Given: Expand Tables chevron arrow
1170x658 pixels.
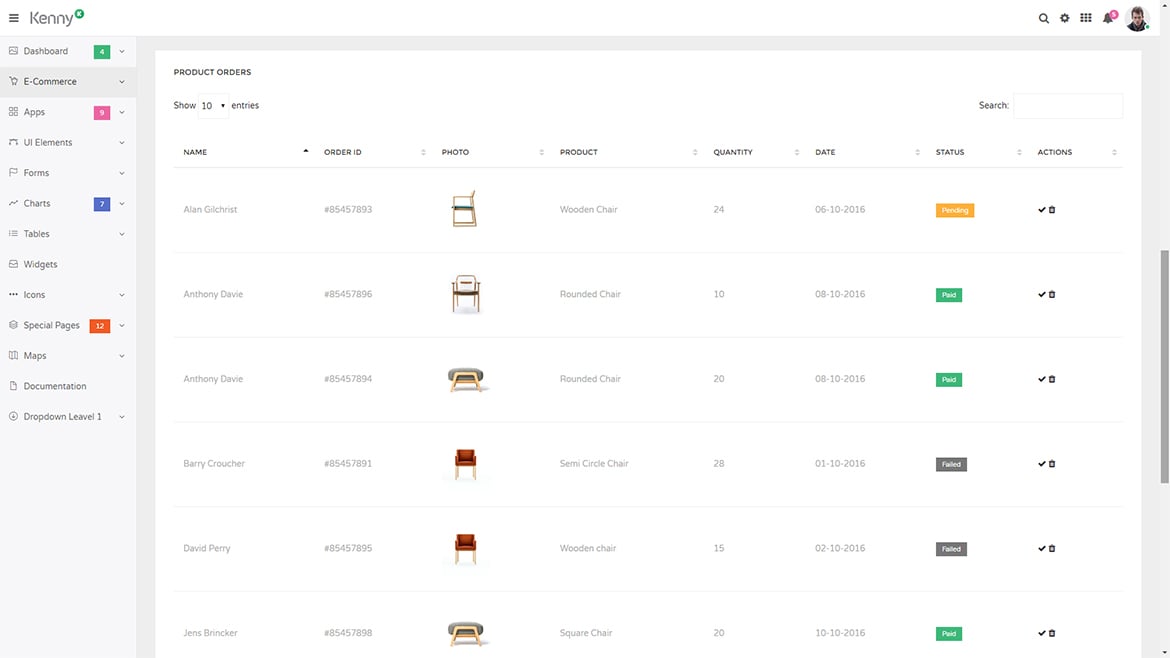Looking at the screenshot, I should pos(122,234).
